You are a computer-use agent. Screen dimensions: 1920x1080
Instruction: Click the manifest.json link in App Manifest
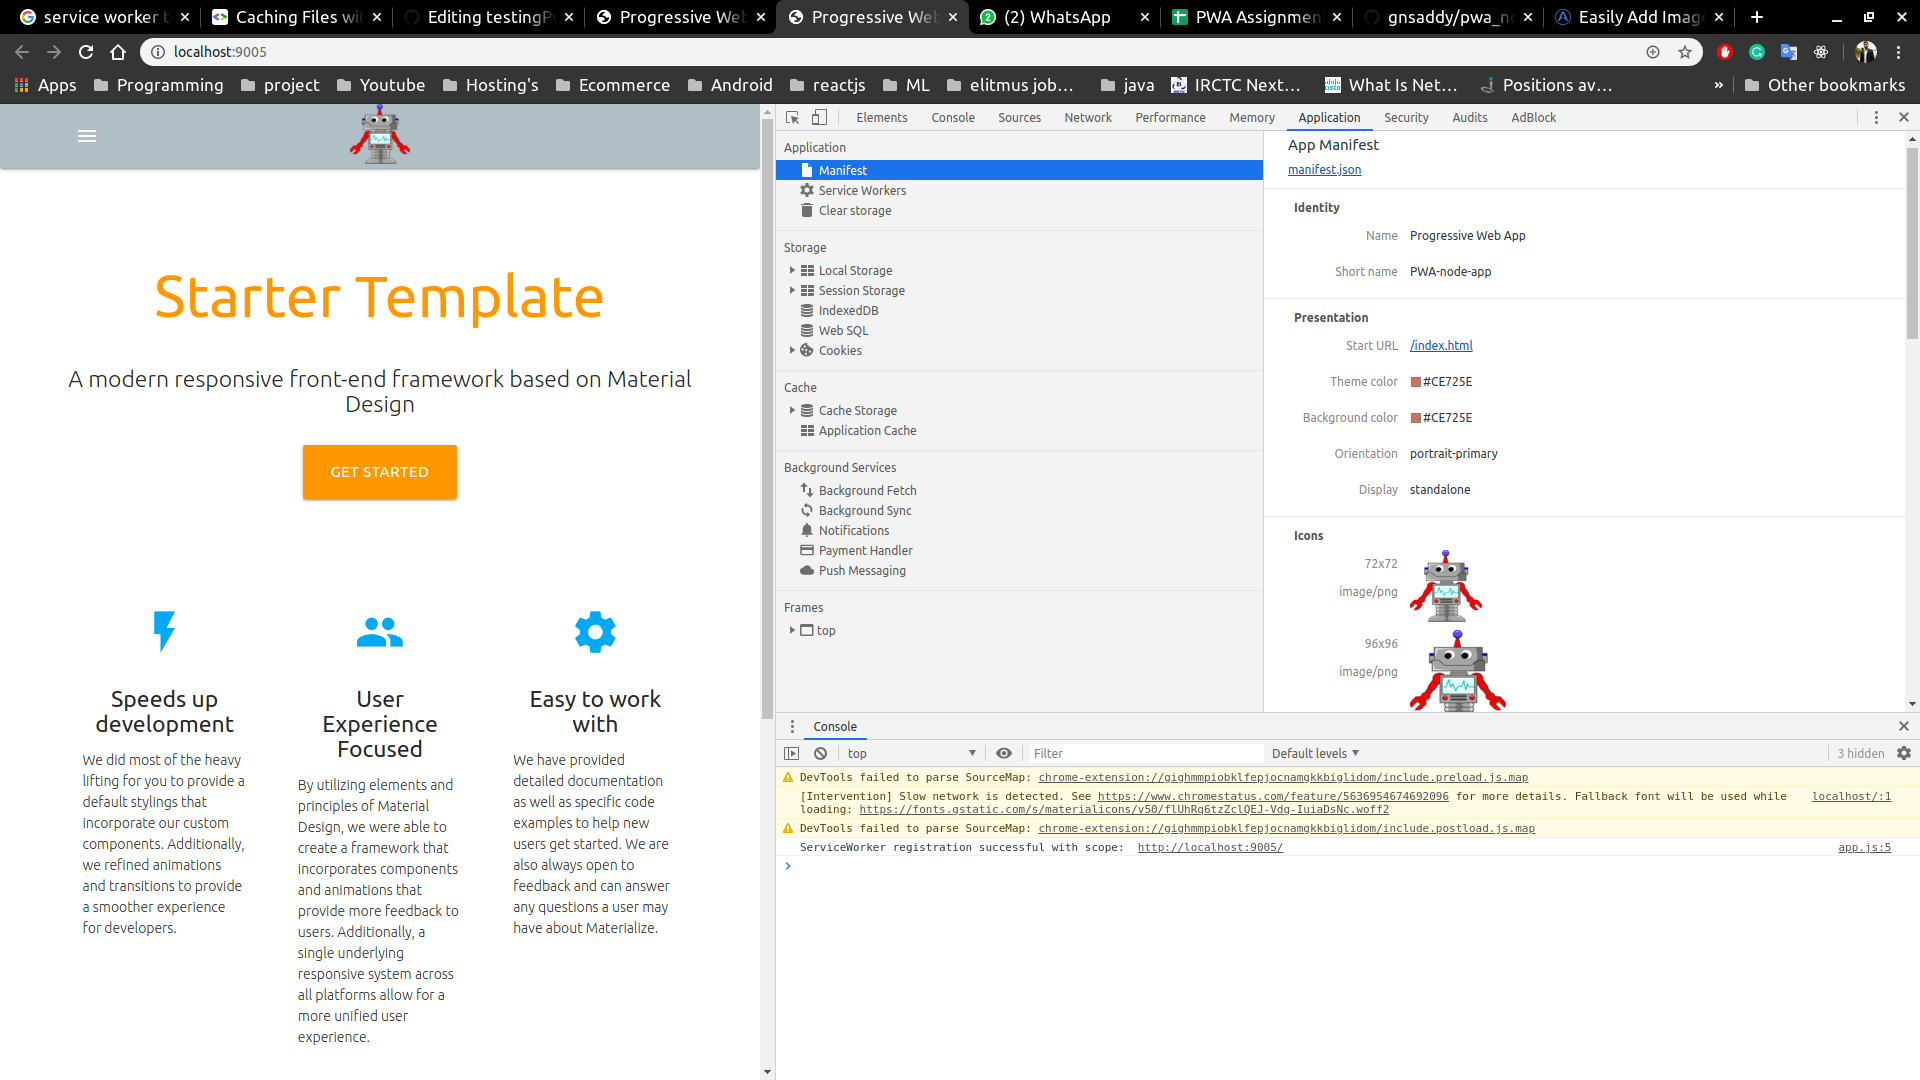(x=1324, y=169)
